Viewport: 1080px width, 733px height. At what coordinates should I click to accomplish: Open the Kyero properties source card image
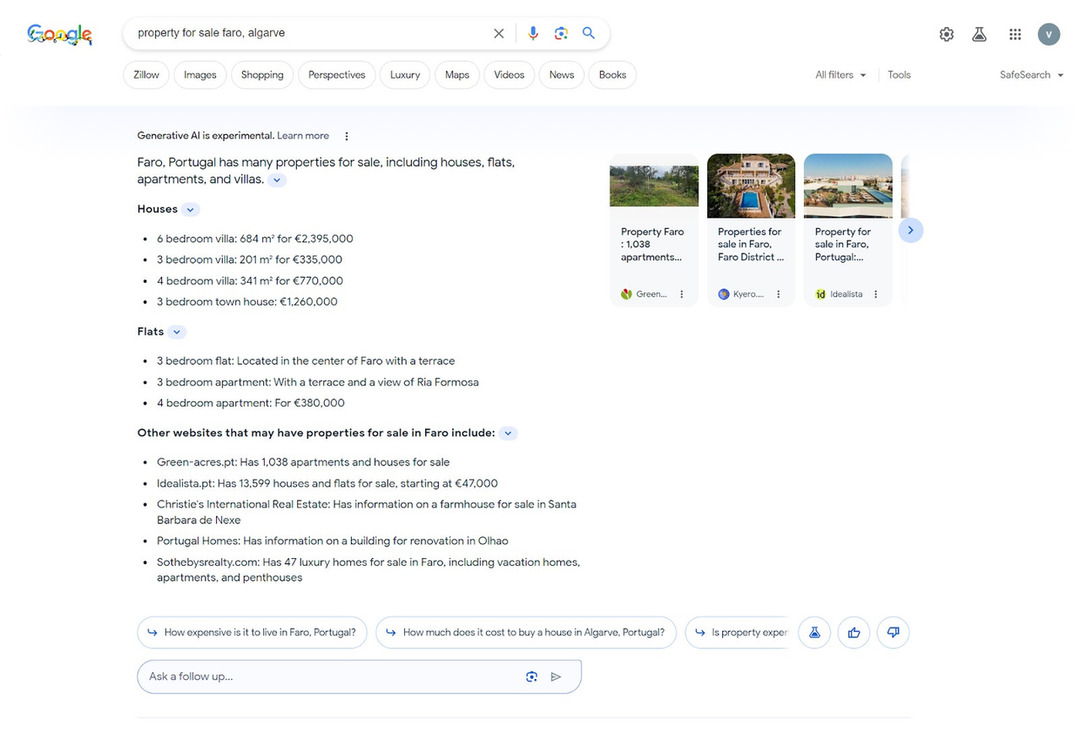pyautogui.click(x=751, y=186)
